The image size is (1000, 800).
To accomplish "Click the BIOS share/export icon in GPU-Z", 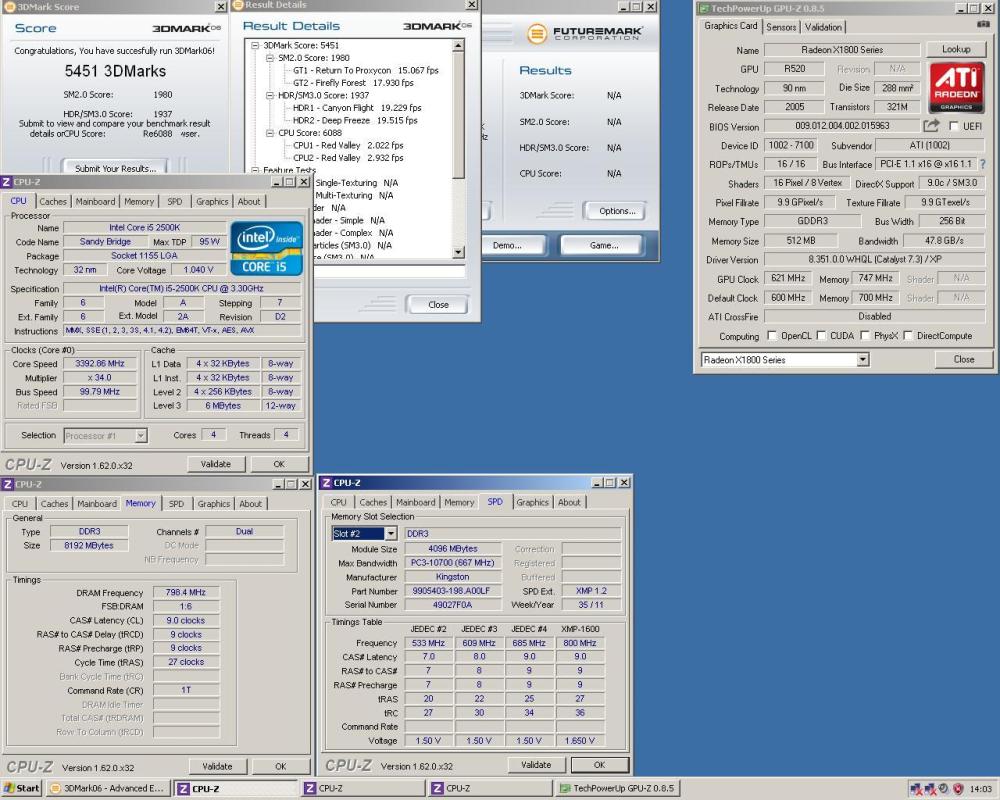I will (x=931, y=126).
